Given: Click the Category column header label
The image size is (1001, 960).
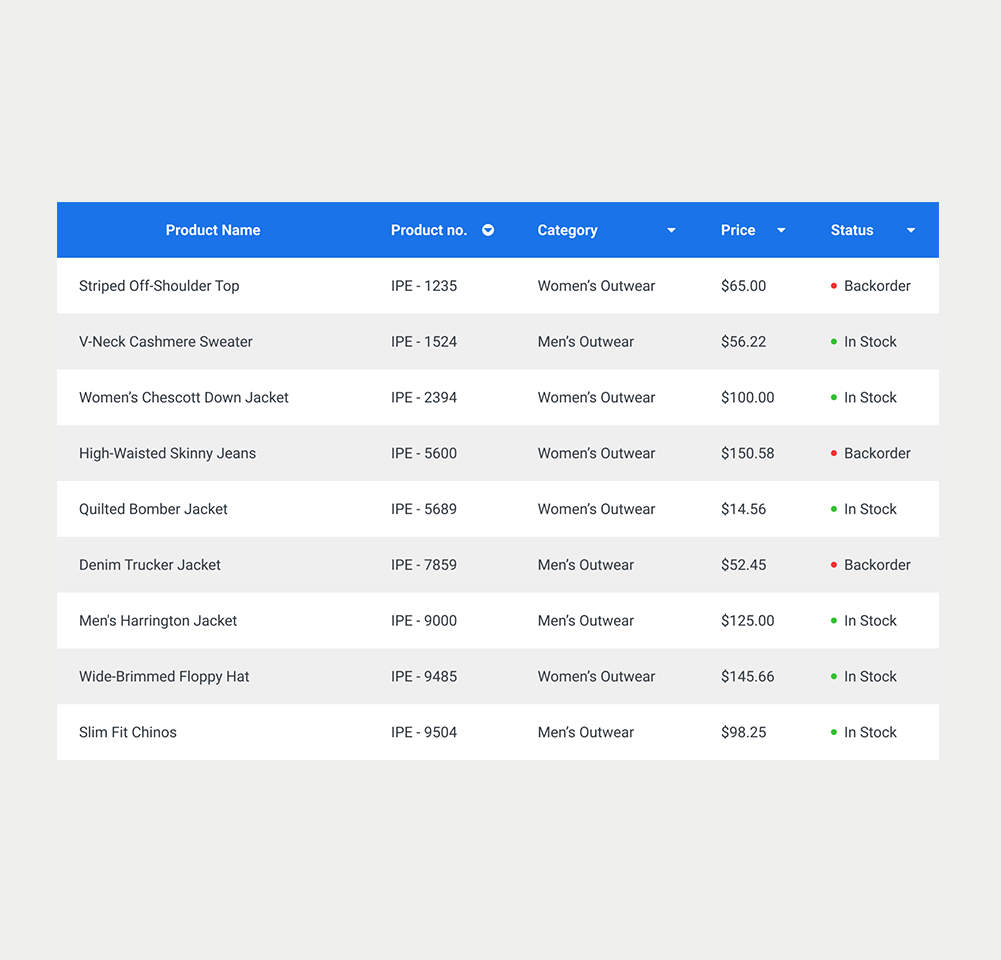Looking at the screenshot, I should pyautogui.click(x=567, y=230).
